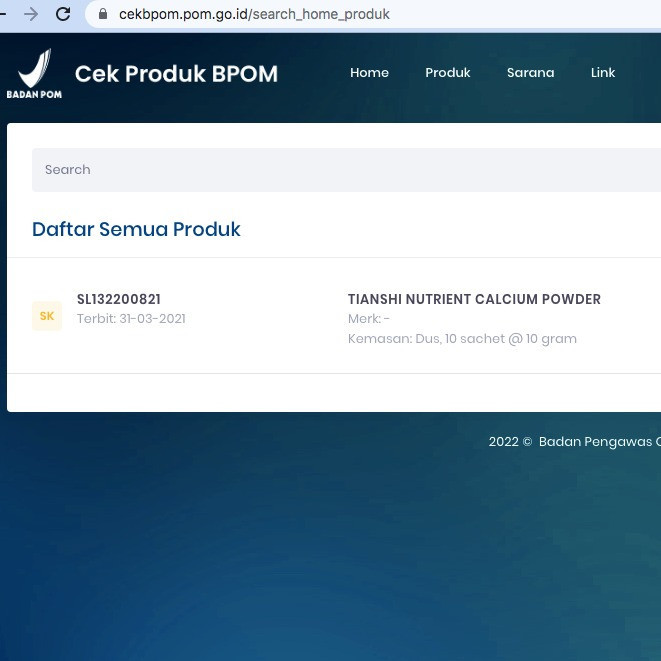Viewport: 661px width, 661px height.
Task: Click the Badan POM logo
Action: click(34, 74)
